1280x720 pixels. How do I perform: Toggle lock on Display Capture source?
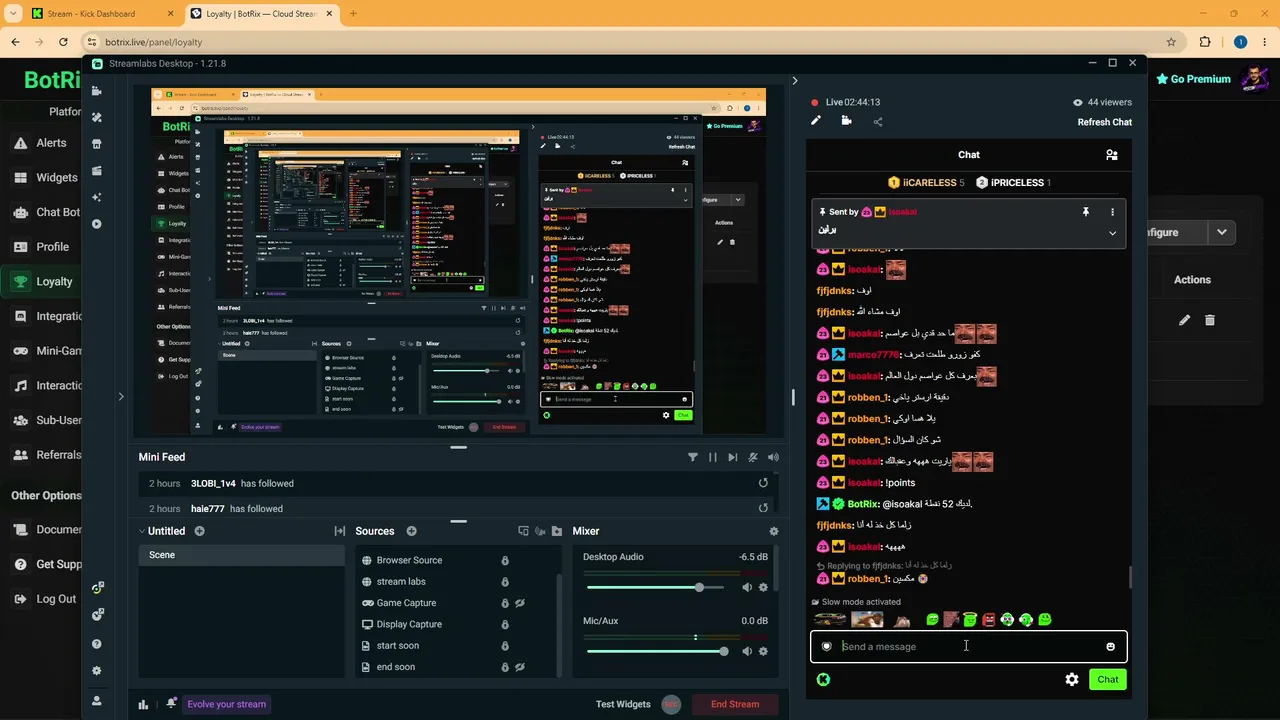(x=505, y=624)
